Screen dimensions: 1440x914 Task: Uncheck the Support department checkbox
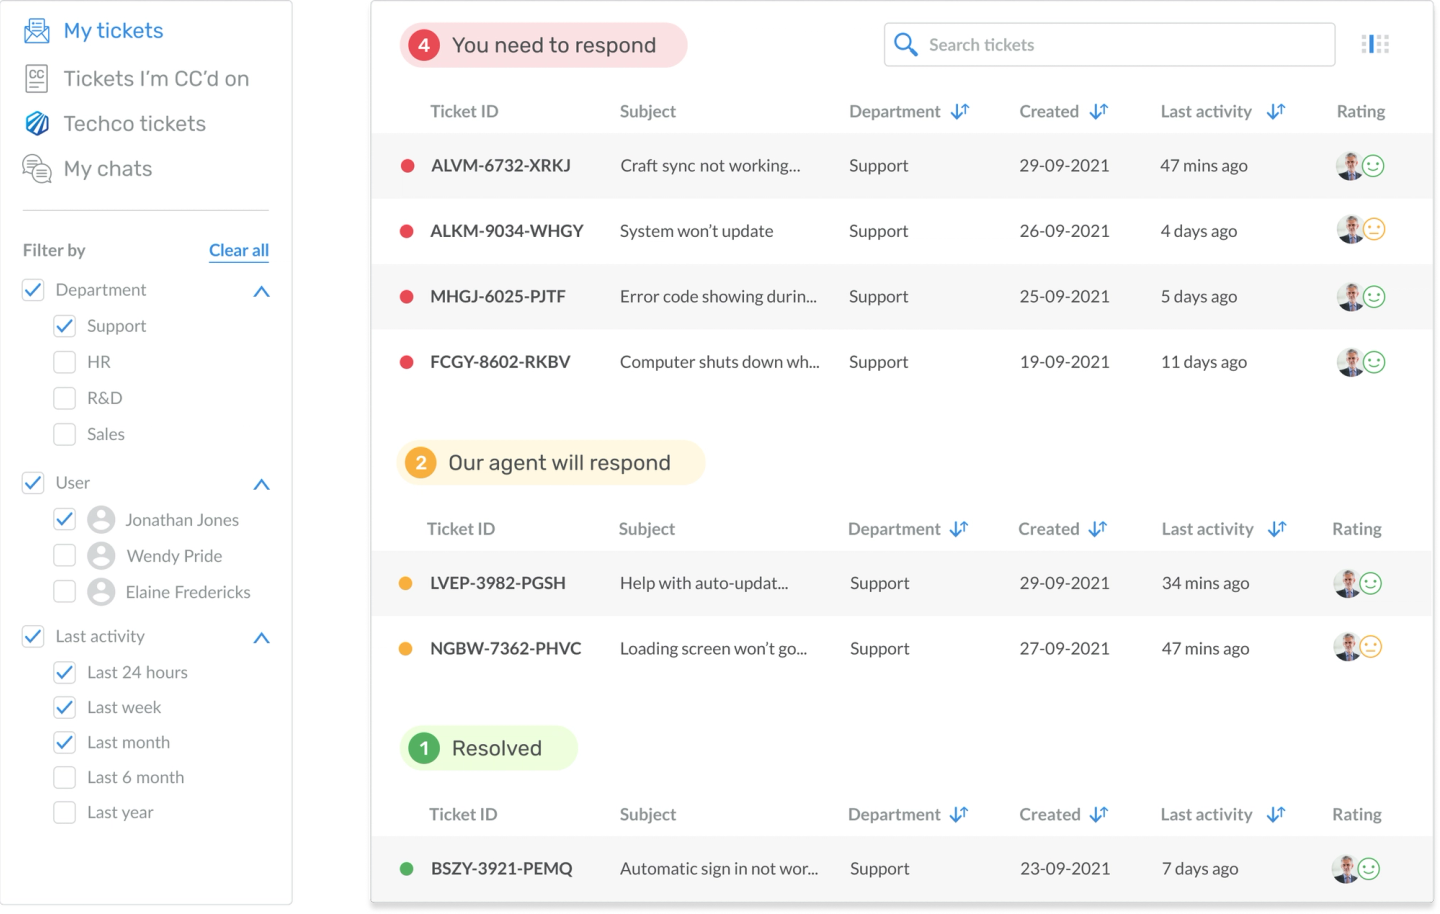point(65,326)
